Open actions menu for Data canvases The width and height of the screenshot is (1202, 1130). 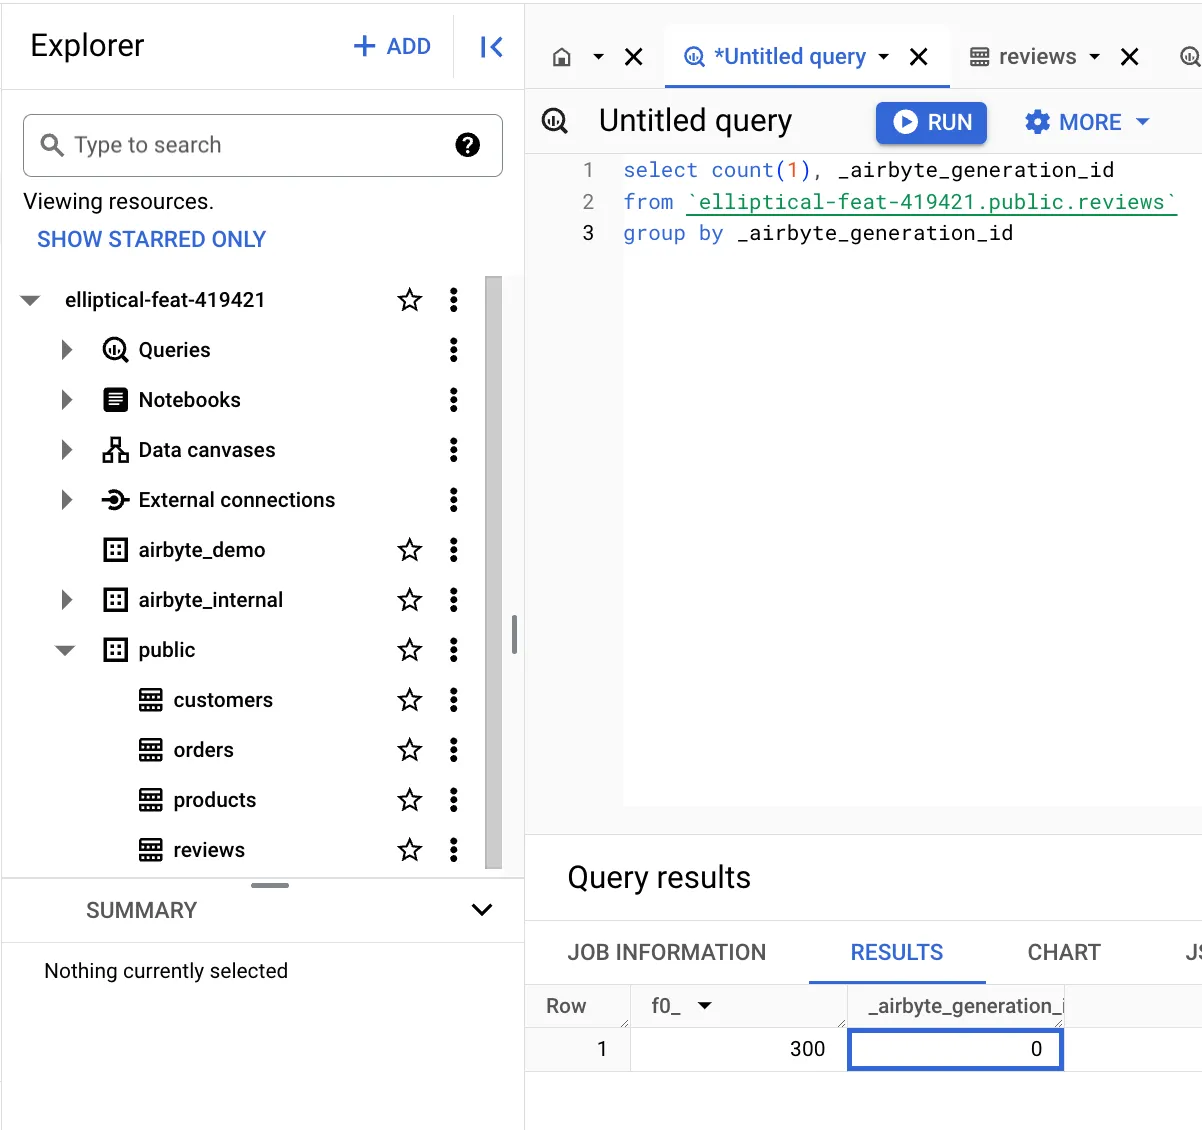point(454,450)
